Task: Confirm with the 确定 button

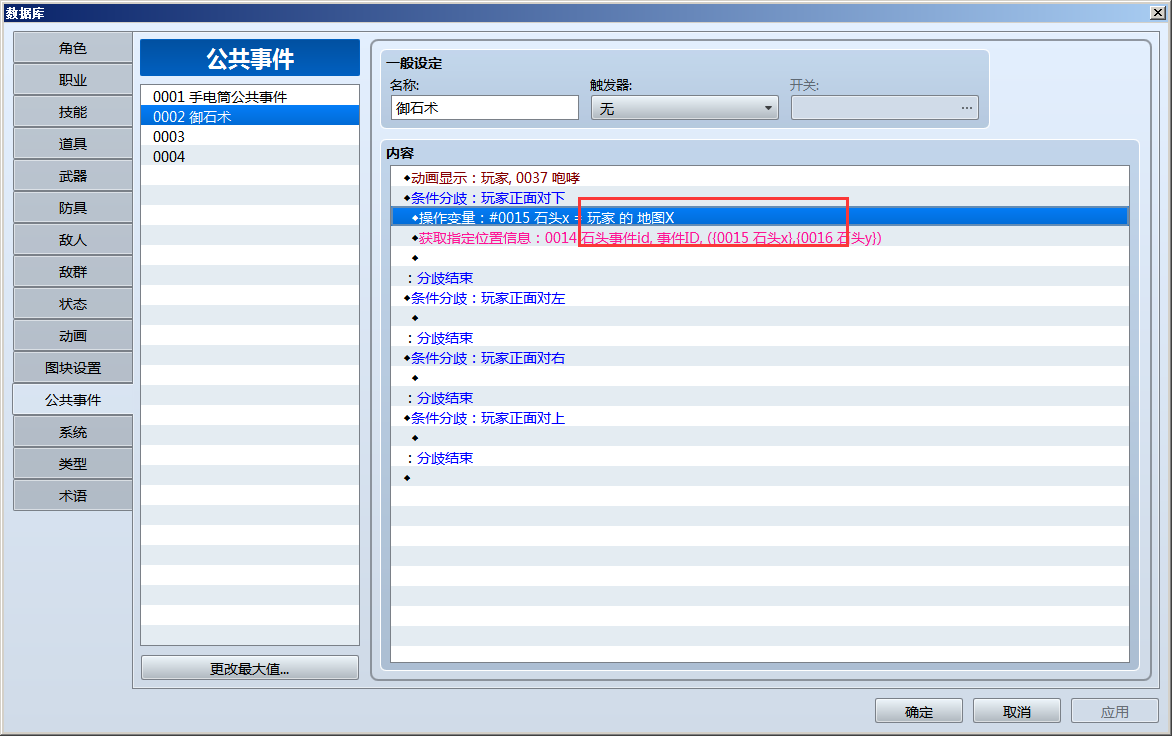Action: [919, 711]
